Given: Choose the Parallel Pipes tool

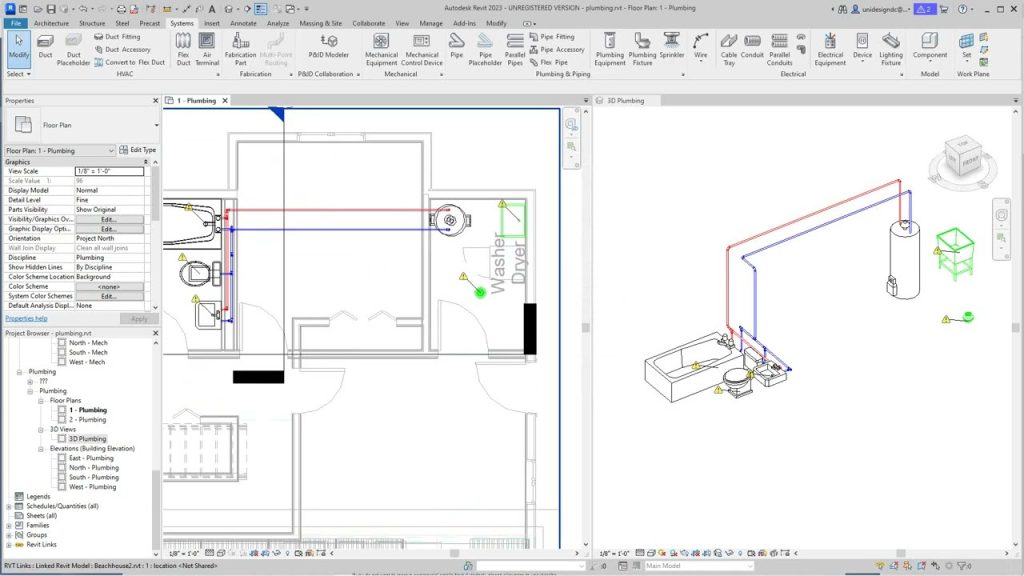Looking at the screenshot, I should click(515, 49).
